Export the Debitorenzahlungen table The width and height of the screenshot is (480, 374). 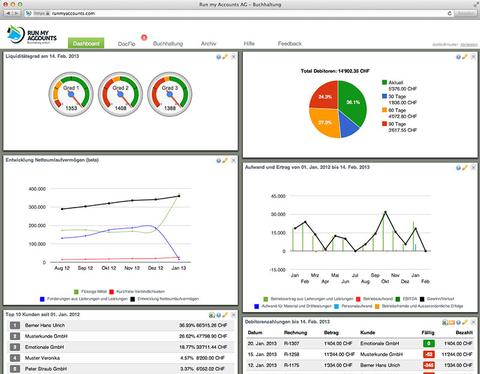(x=445, y=322)
